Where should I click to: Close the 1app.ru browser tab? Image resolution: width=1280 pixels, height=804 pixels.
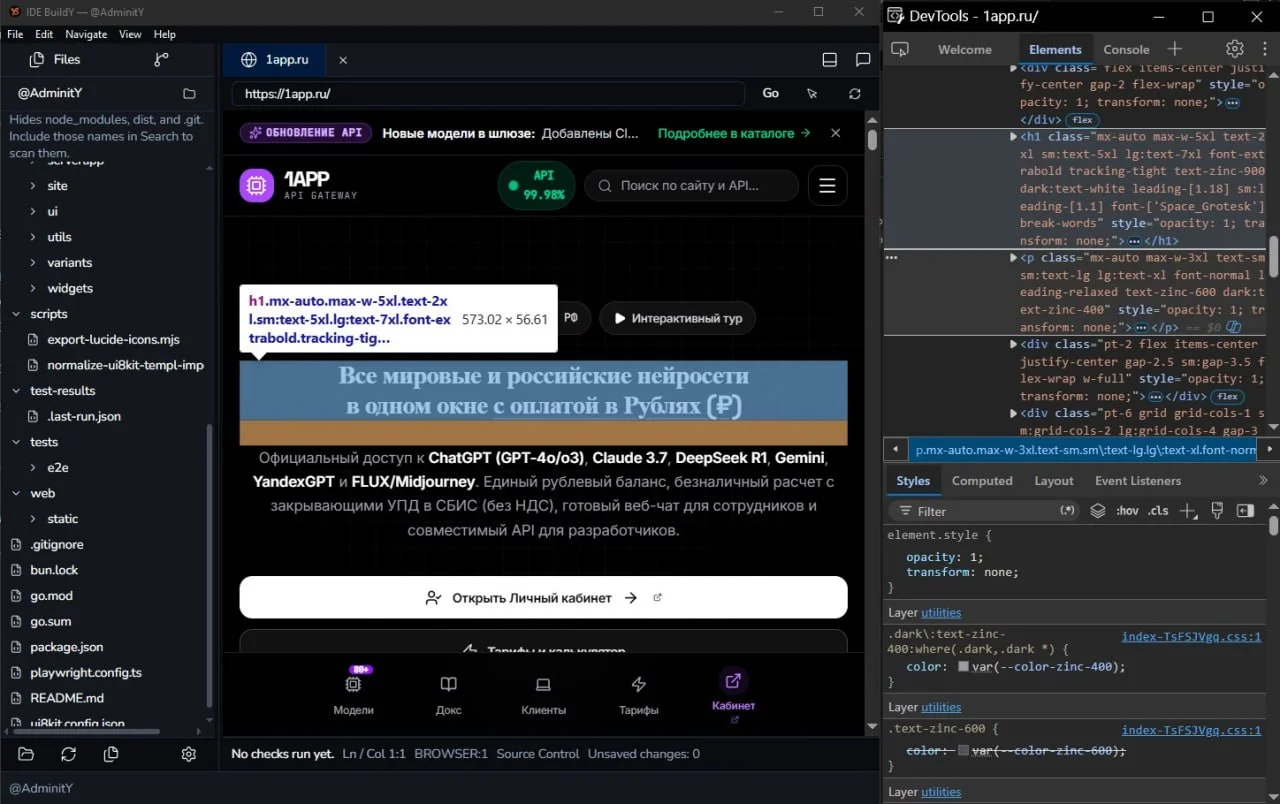click(343, 60)
